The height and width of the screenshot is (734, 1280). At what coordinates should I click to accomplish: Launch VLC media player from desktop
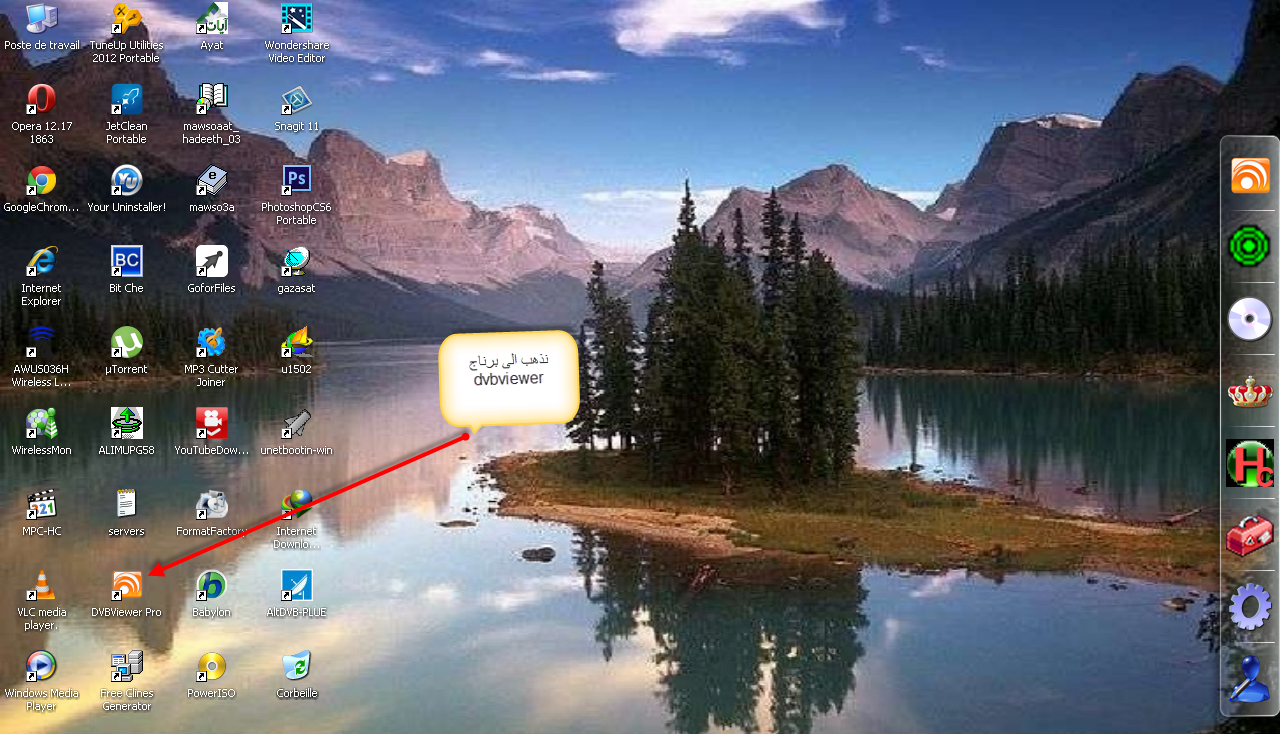point(41,585)
